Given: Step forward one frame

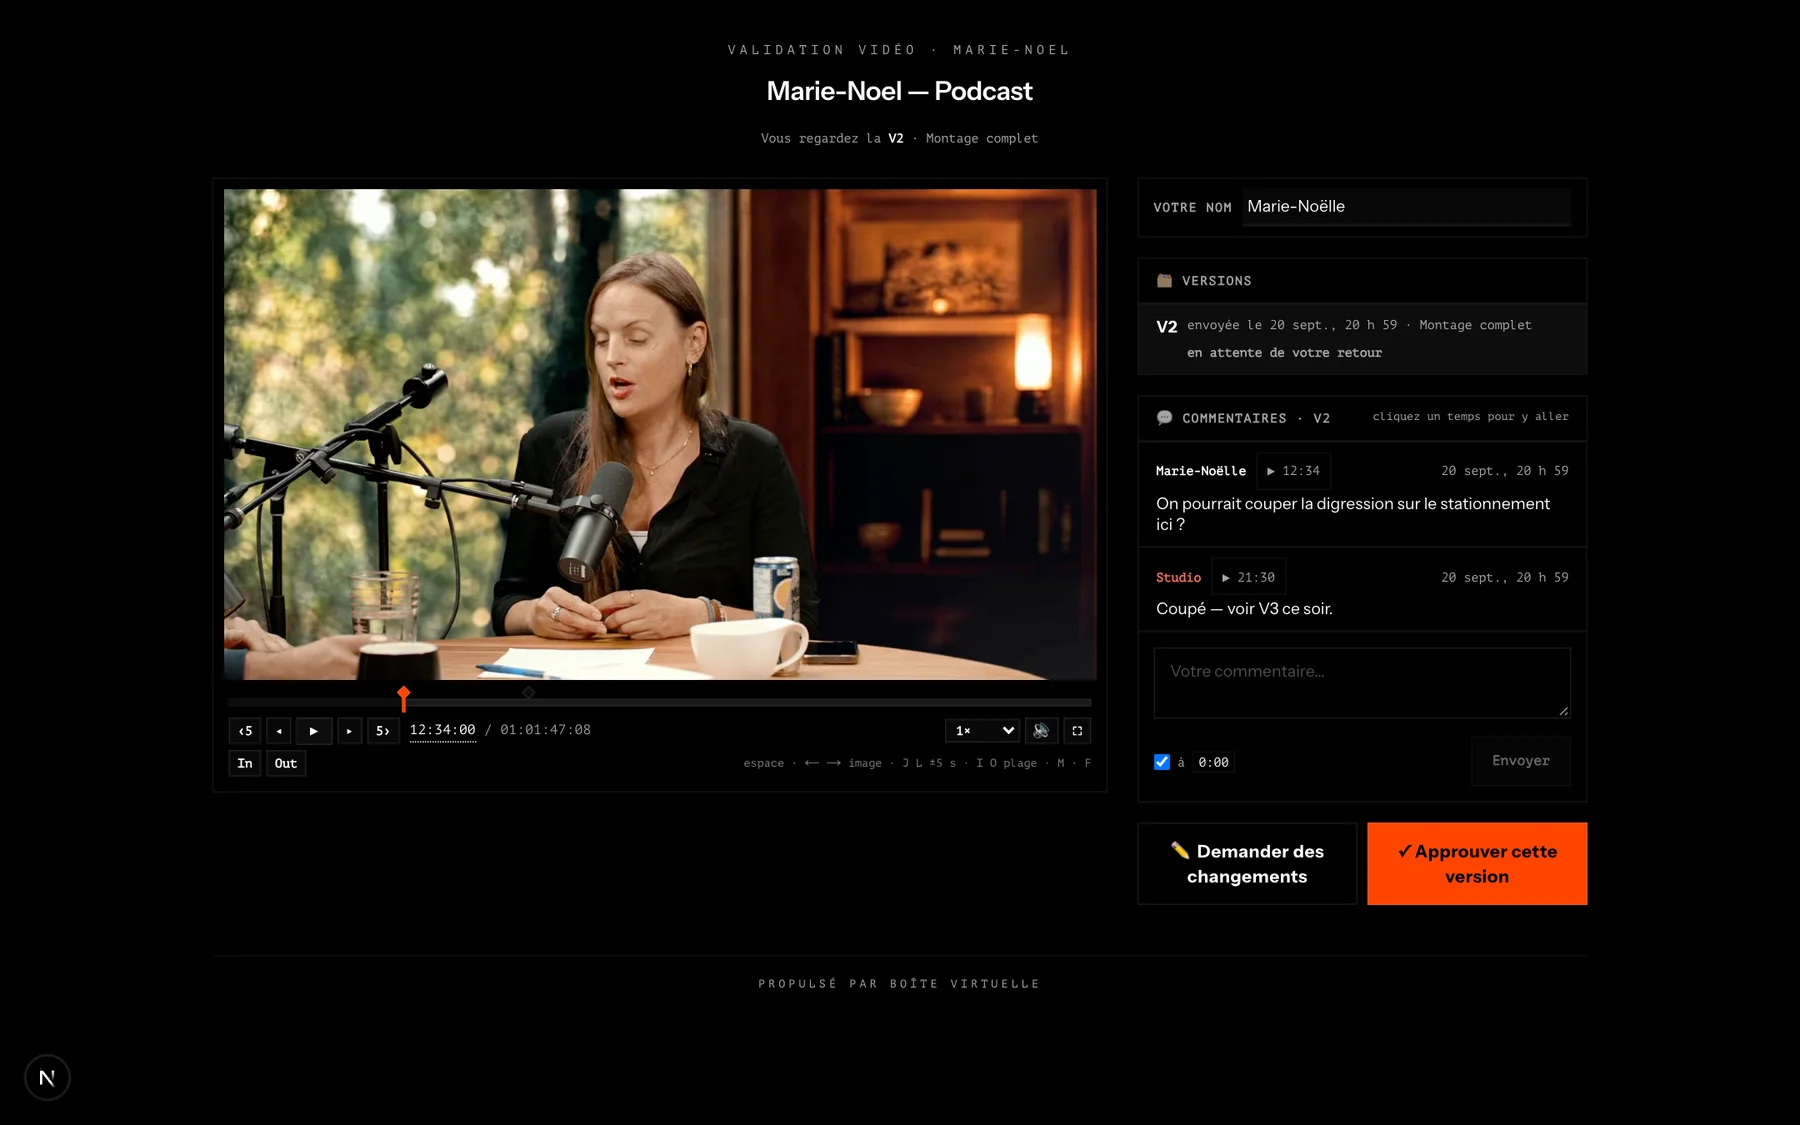Looking at the screenshot, I should (x=349, y=731).
